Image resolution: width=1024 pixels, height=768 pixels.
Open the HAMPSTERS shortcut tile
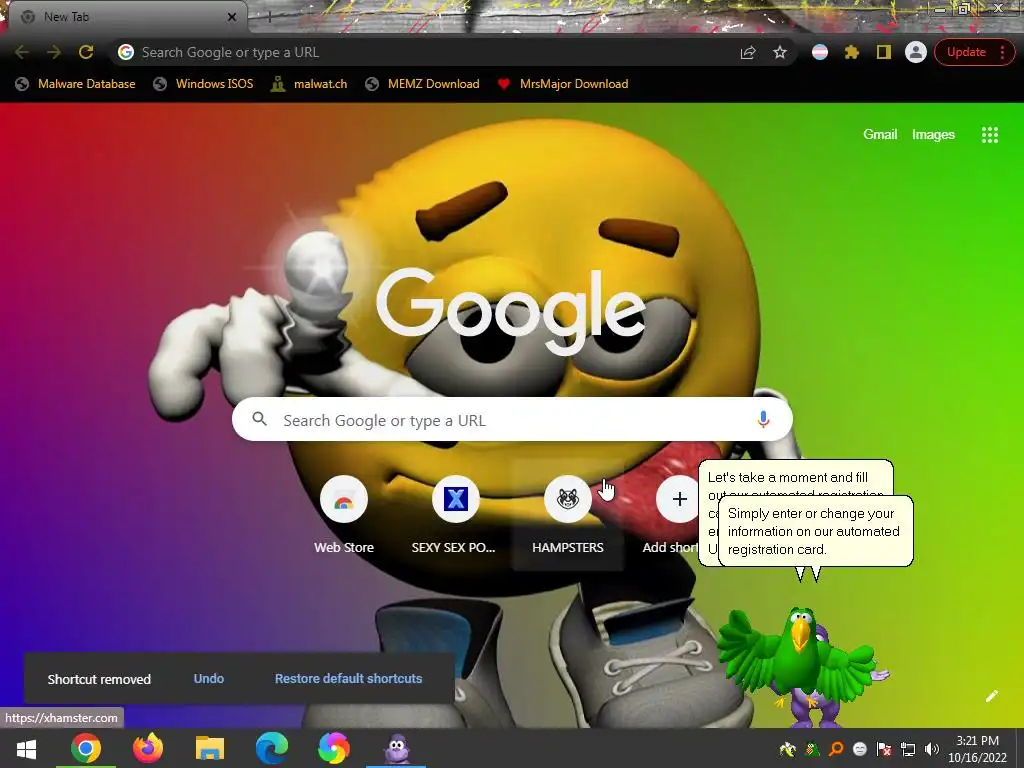[x=568, y=515]
